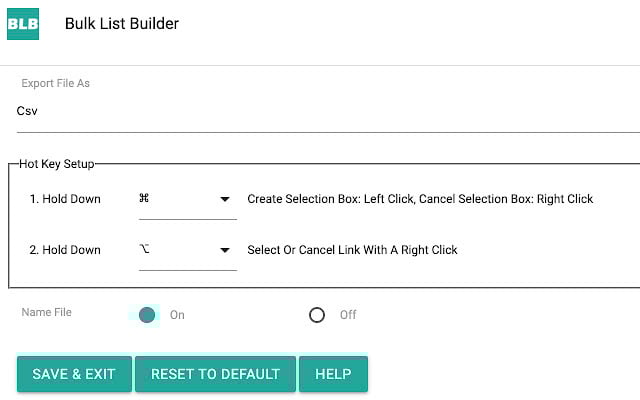Image resolution: width=640 pixels, height=400 pixels.
Task: Expand the first Hold Down dropdown arrow
Action: (x=225, y=199)
